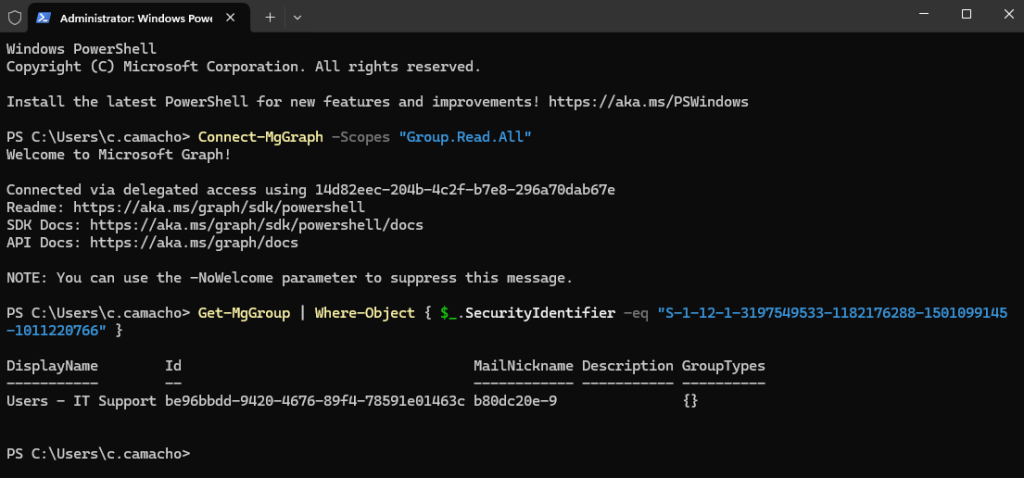Open the API Docs aka.ms/graph/docs link
This screenshot has width=1024, height=478.
click(194, 242)
